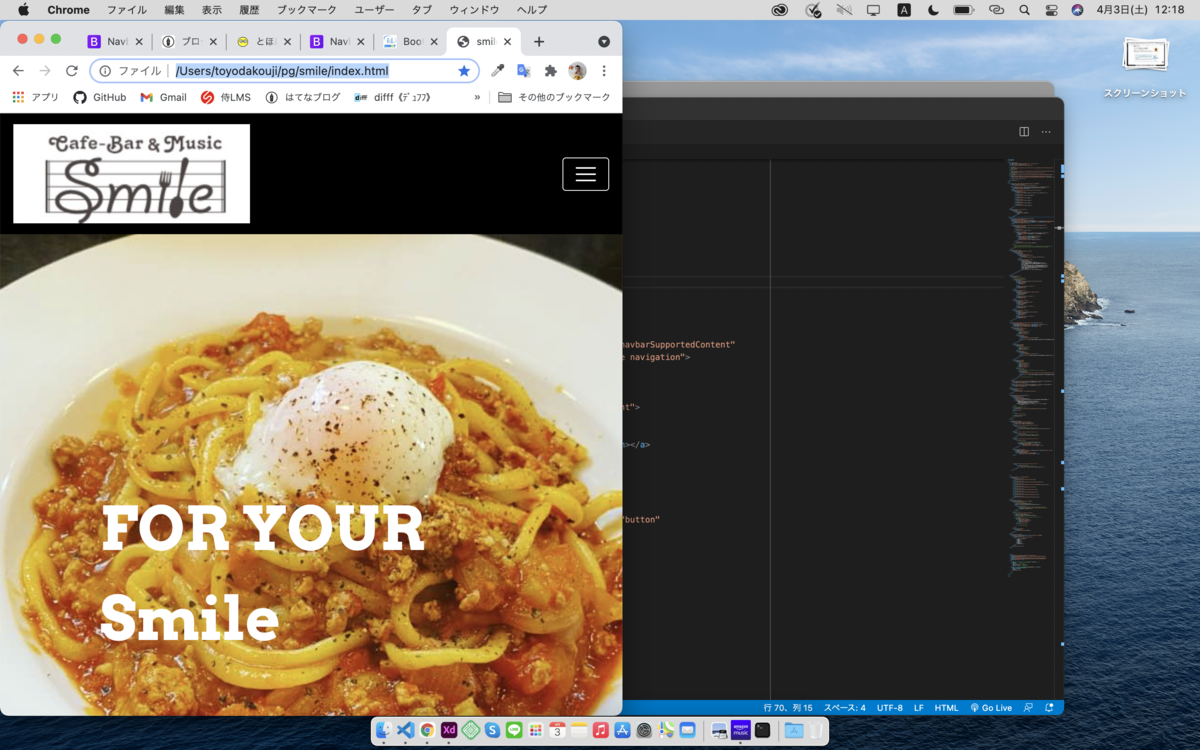
Task: Click the VS Code minimap
Action: pos(1030,366)
